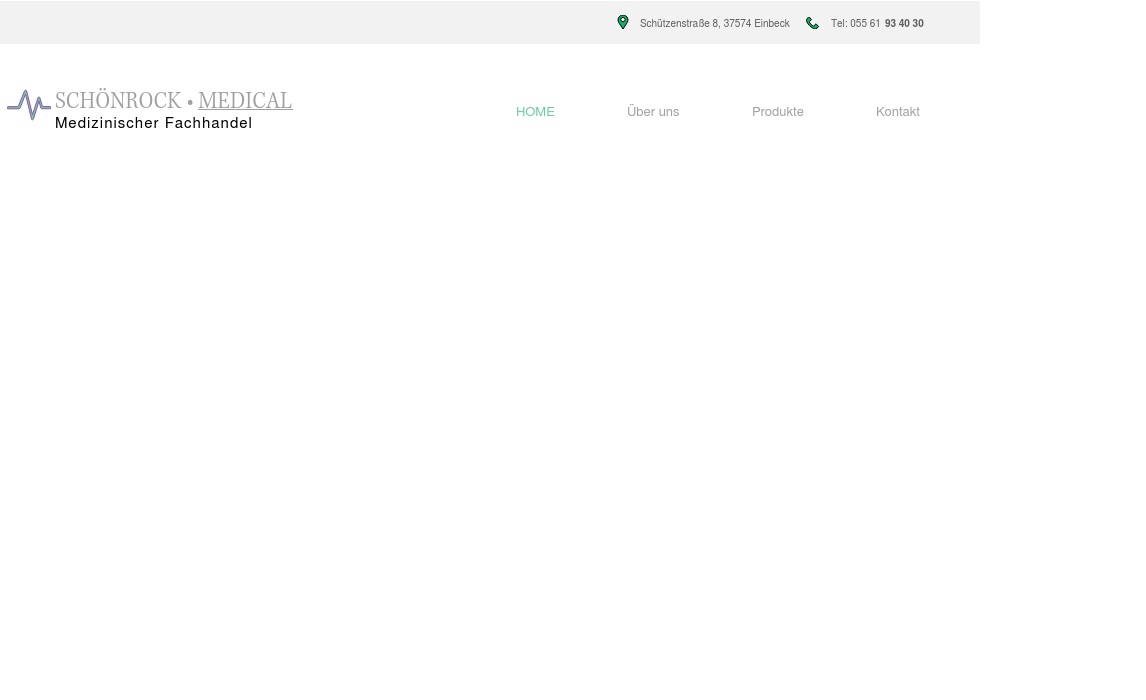Navigate to the Kontakt page
This screenshot has height=700, width=1146.
pyautogui.click(x=897, y=112)
